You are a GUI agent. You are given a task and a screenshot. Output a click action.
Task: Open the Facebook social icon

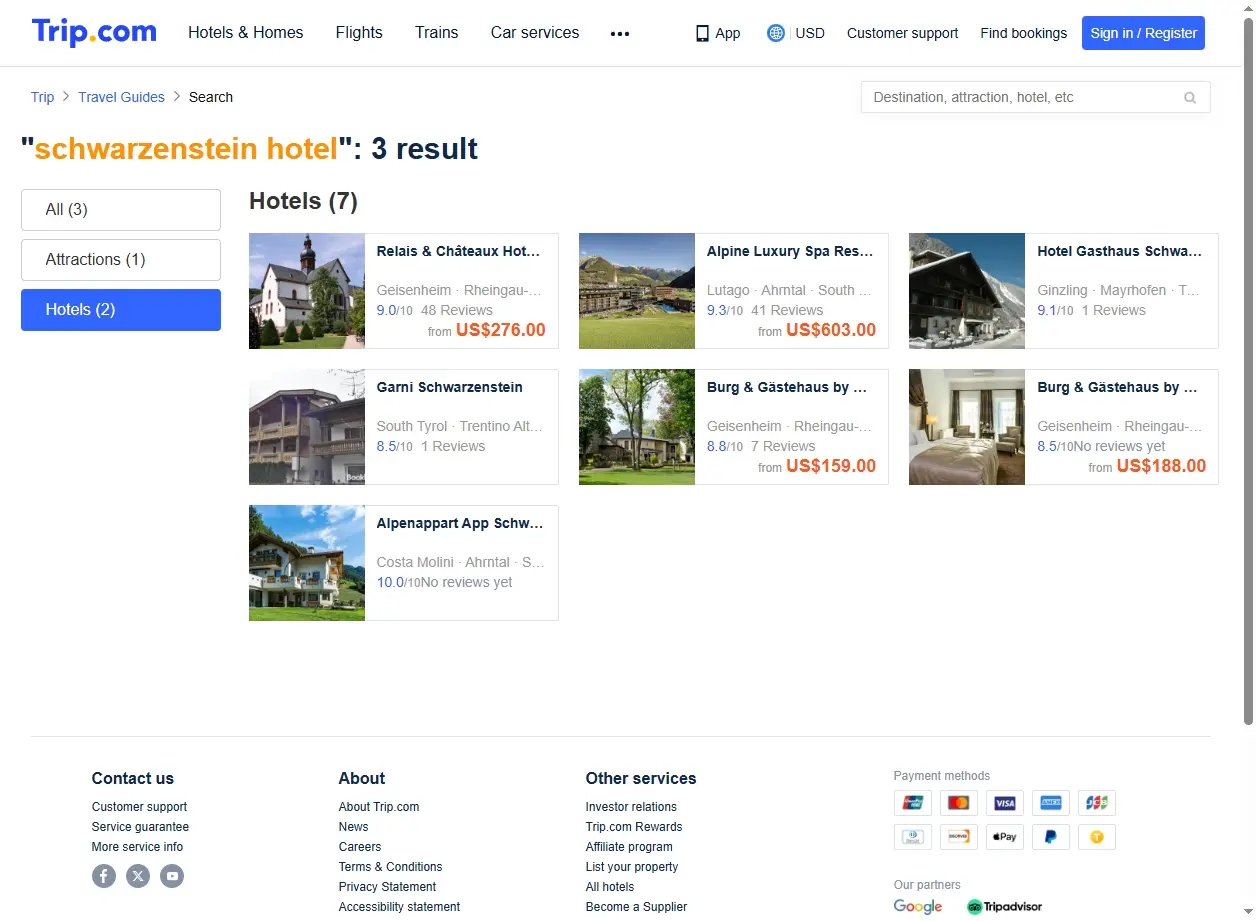pyautogui.click(x=104, y=876)
